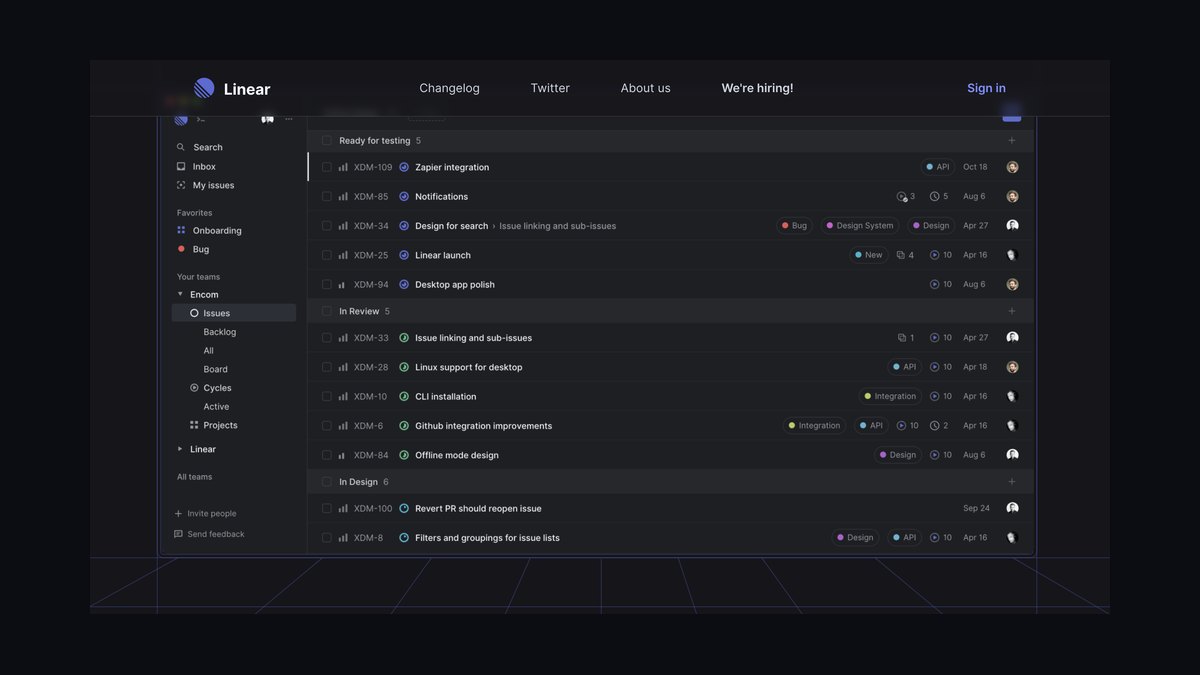Screen dimensions: 1200x675
Task: Open the We're hiring! page
Action: coord(757,88)
